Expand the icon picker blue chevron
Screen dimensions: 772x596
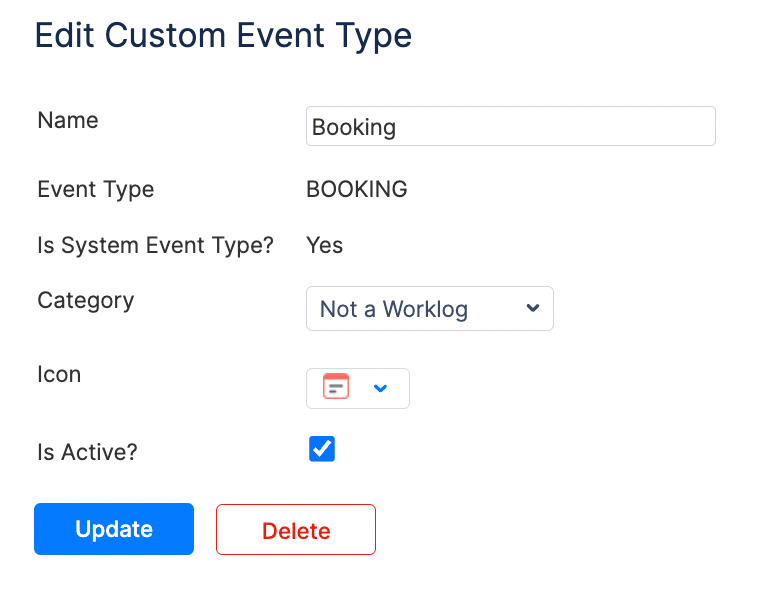click(x=380, y=388)
